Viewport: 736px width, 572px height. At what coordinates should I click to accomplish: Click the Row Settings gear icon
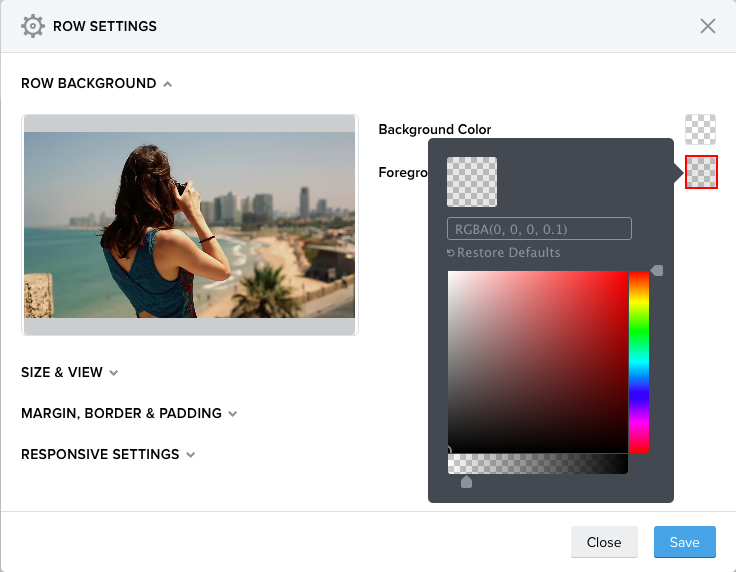point(33,26)
